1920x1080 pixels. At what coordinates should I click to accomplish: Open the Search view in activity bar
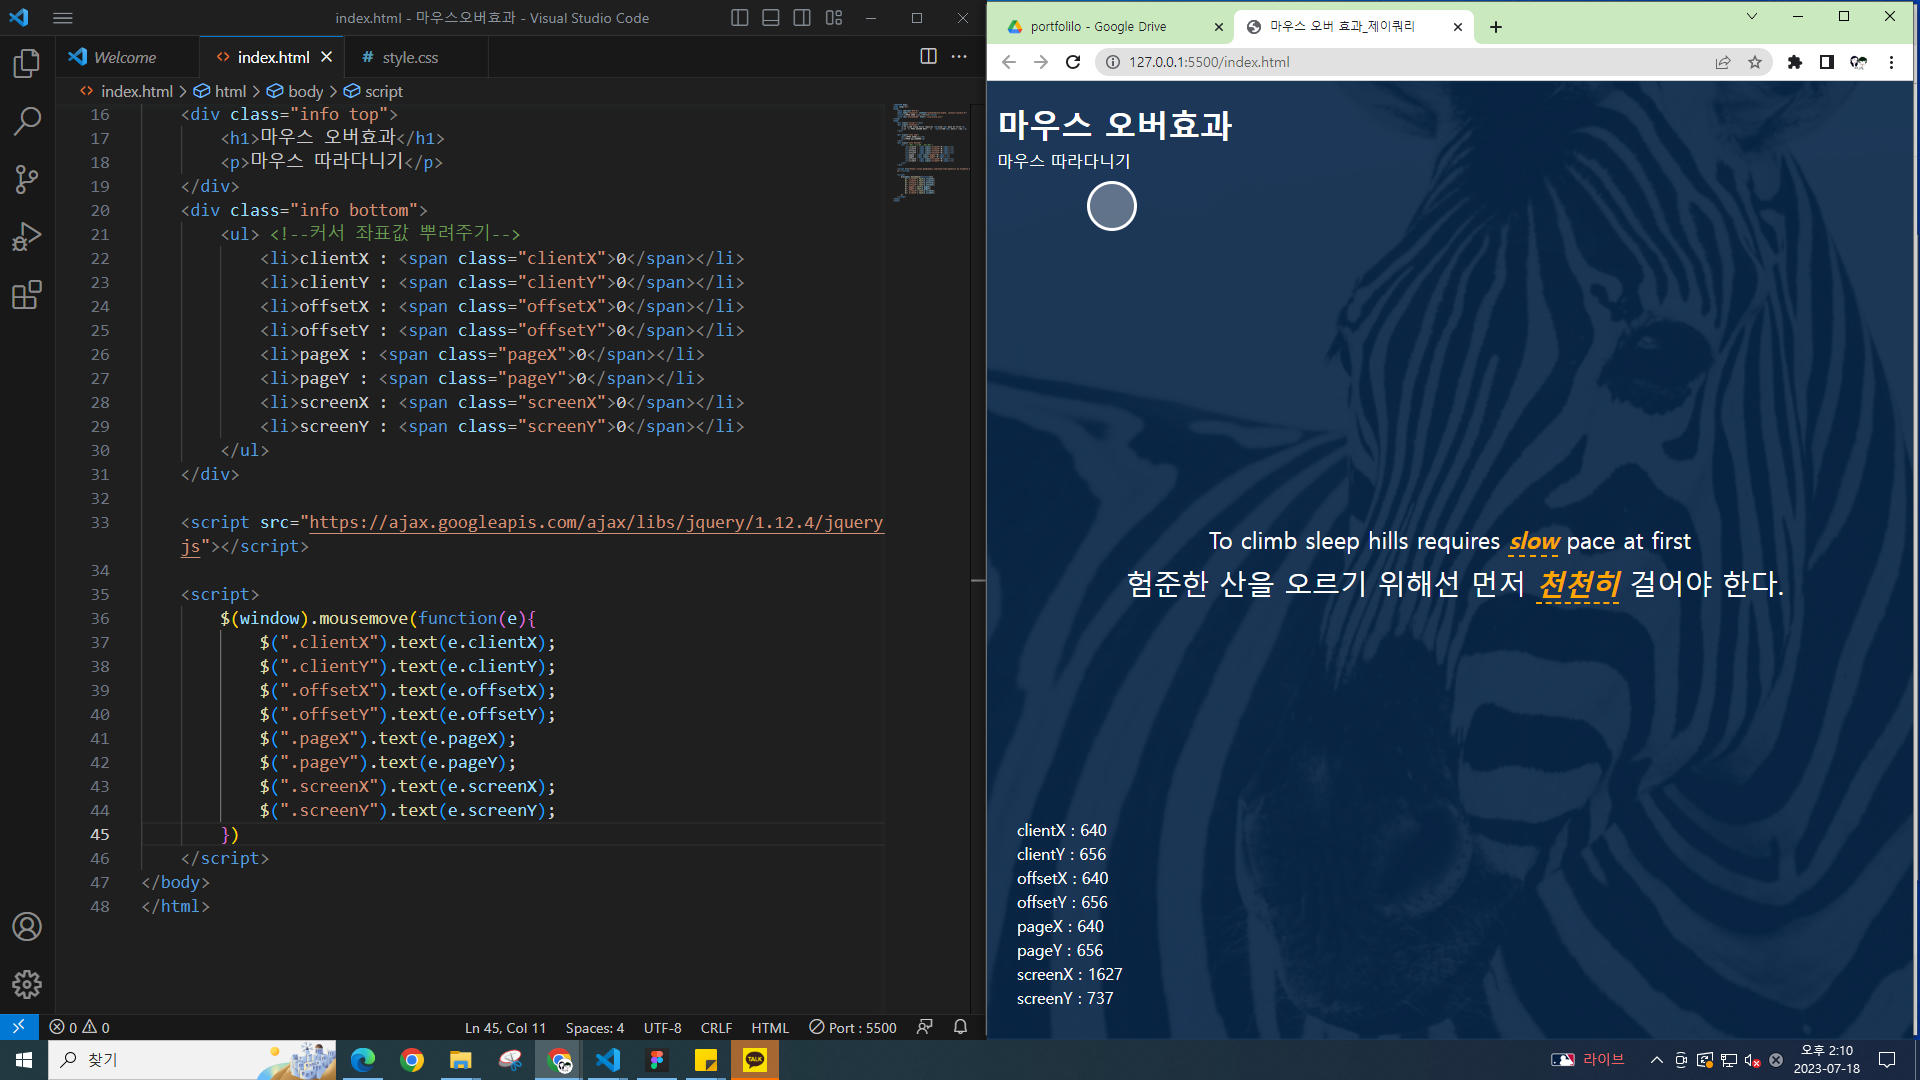[27, 122]
